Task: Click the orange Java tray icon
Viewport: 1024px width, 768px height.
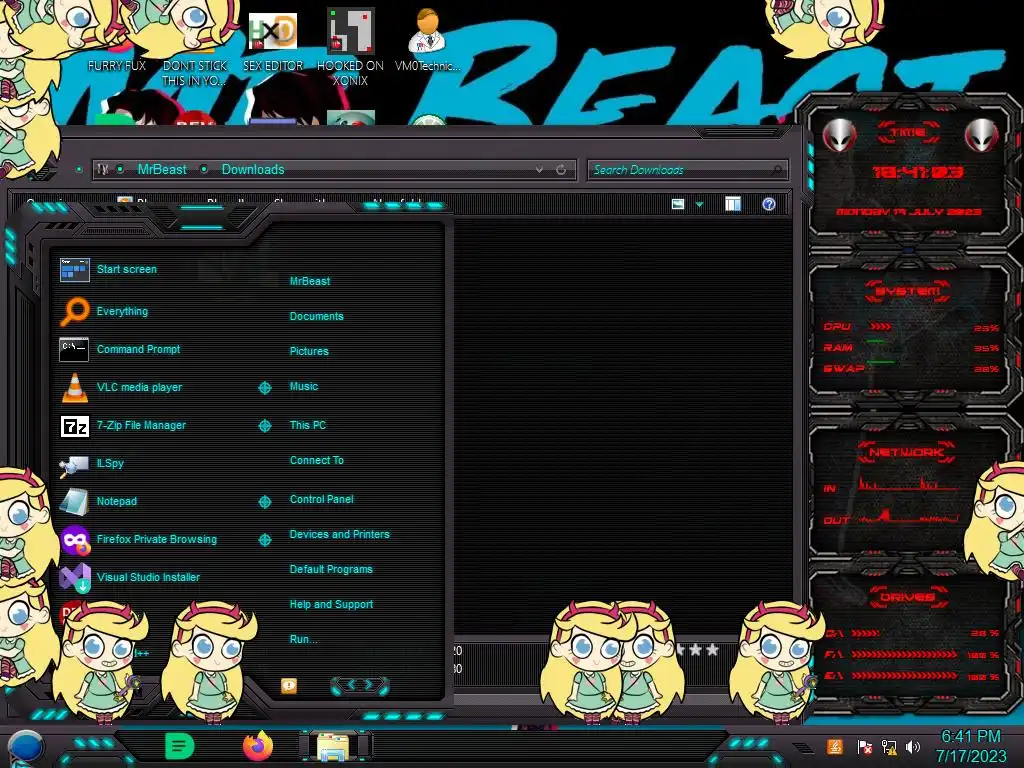Action: (835, 746)
